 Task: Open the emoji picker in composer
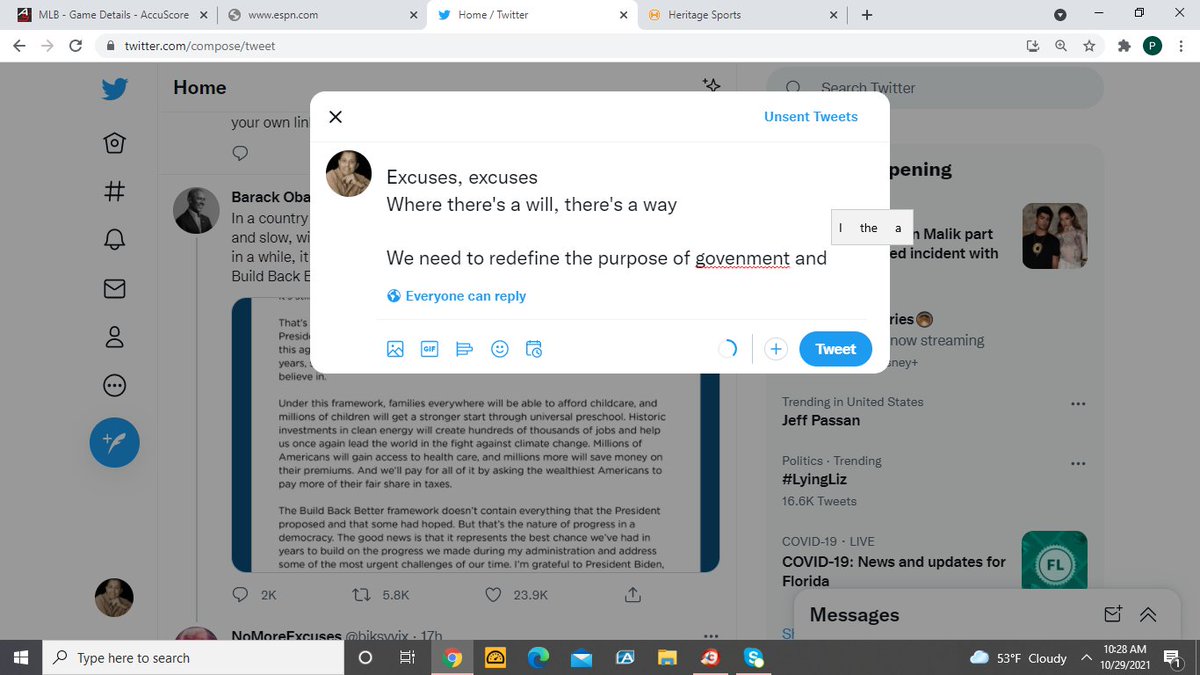(x=500, y=349)
